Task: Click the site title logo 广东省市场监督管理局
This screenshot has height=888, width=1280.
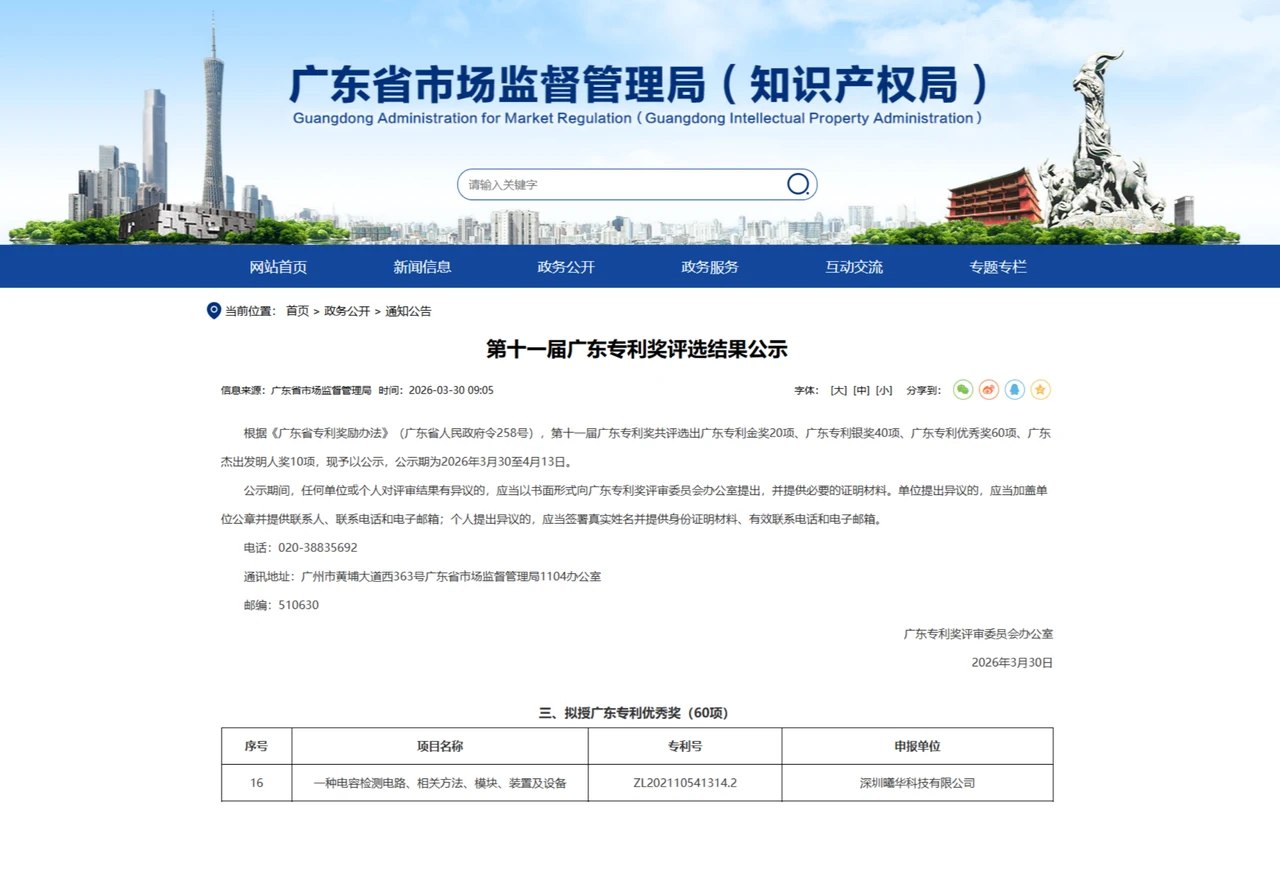Action: point(638,85)
